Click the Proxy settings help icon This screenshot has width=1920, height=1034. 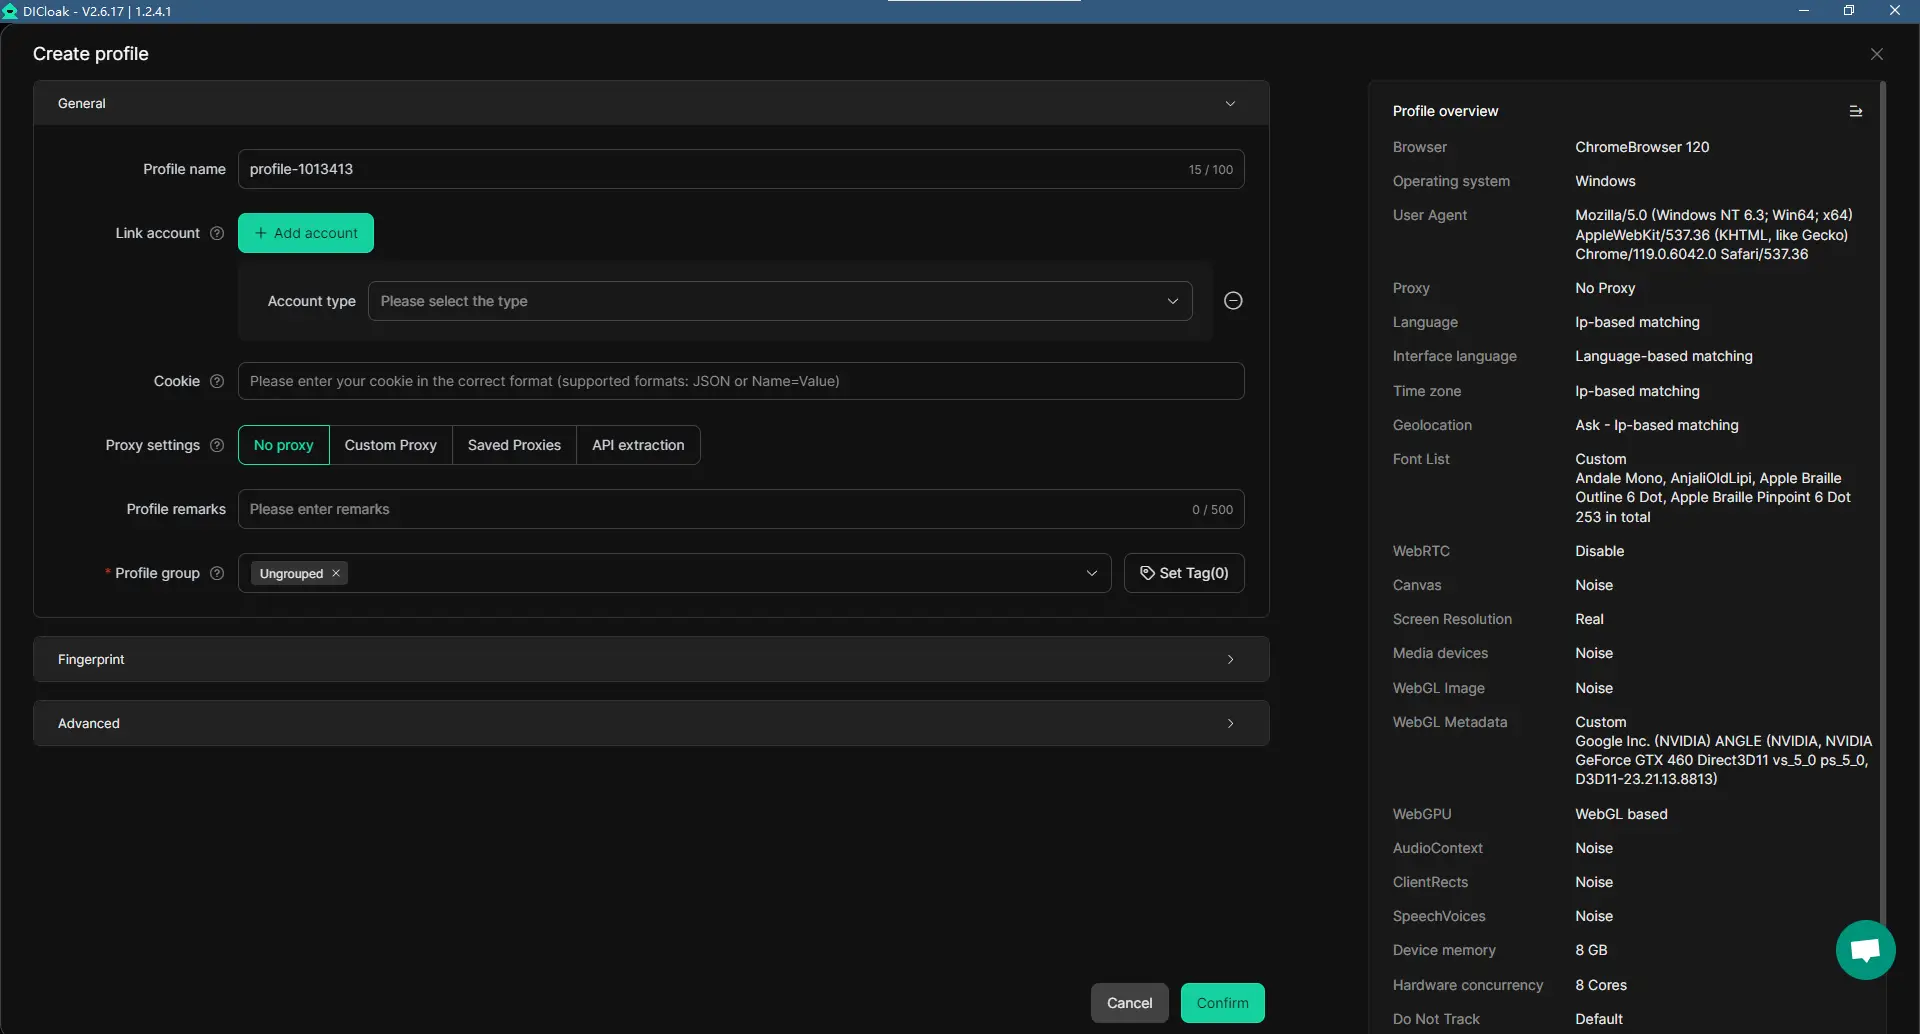tap(217, 445)
